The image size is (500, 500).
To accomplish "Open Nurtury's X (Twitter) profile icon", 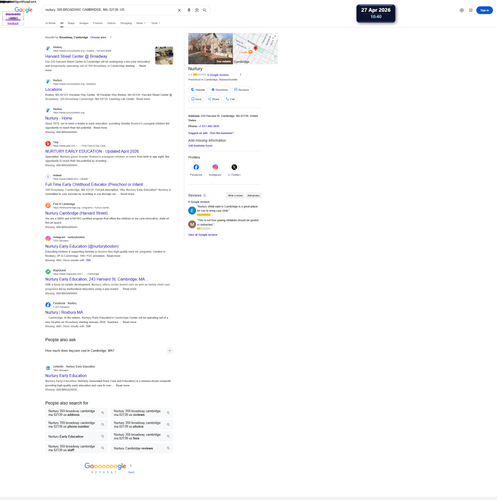I will click(234, 167).
